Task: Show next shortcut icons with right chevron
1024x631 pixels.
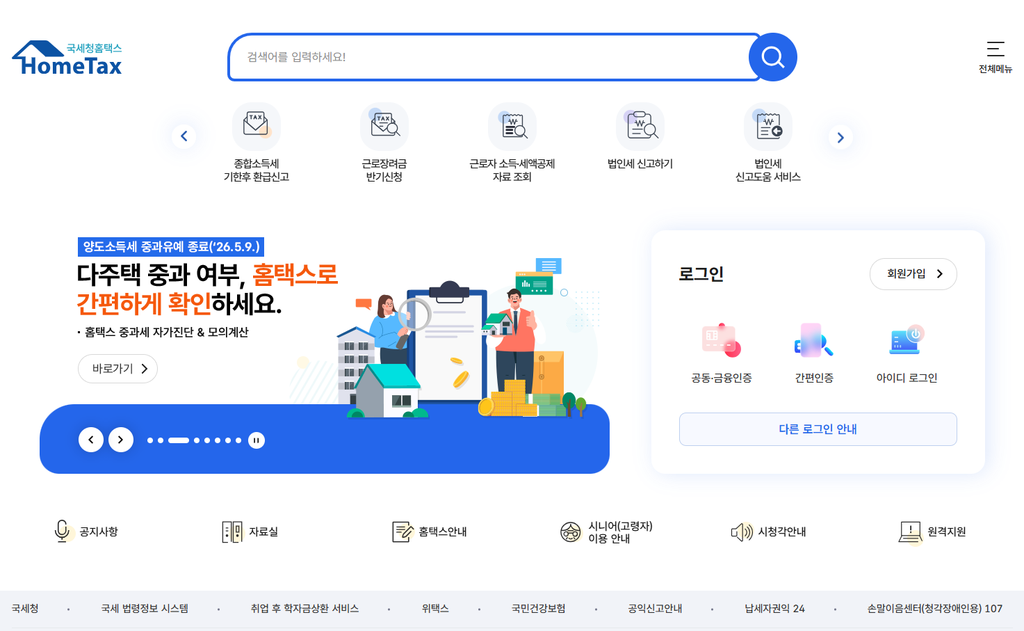Action: click(840, 137)
